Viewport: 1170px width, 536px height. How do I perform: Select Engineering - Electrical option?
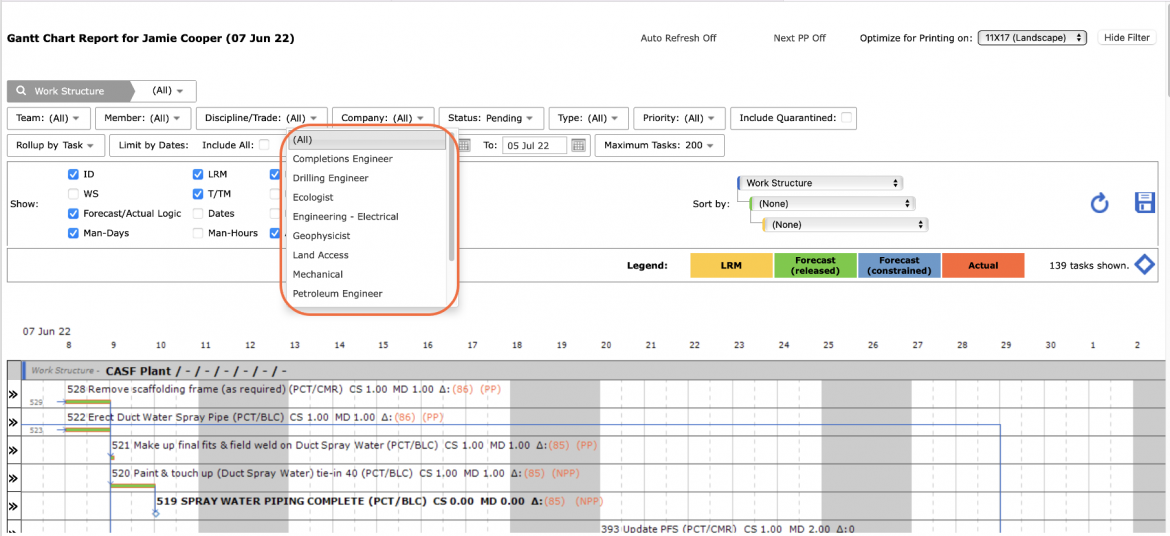[368, 216]
